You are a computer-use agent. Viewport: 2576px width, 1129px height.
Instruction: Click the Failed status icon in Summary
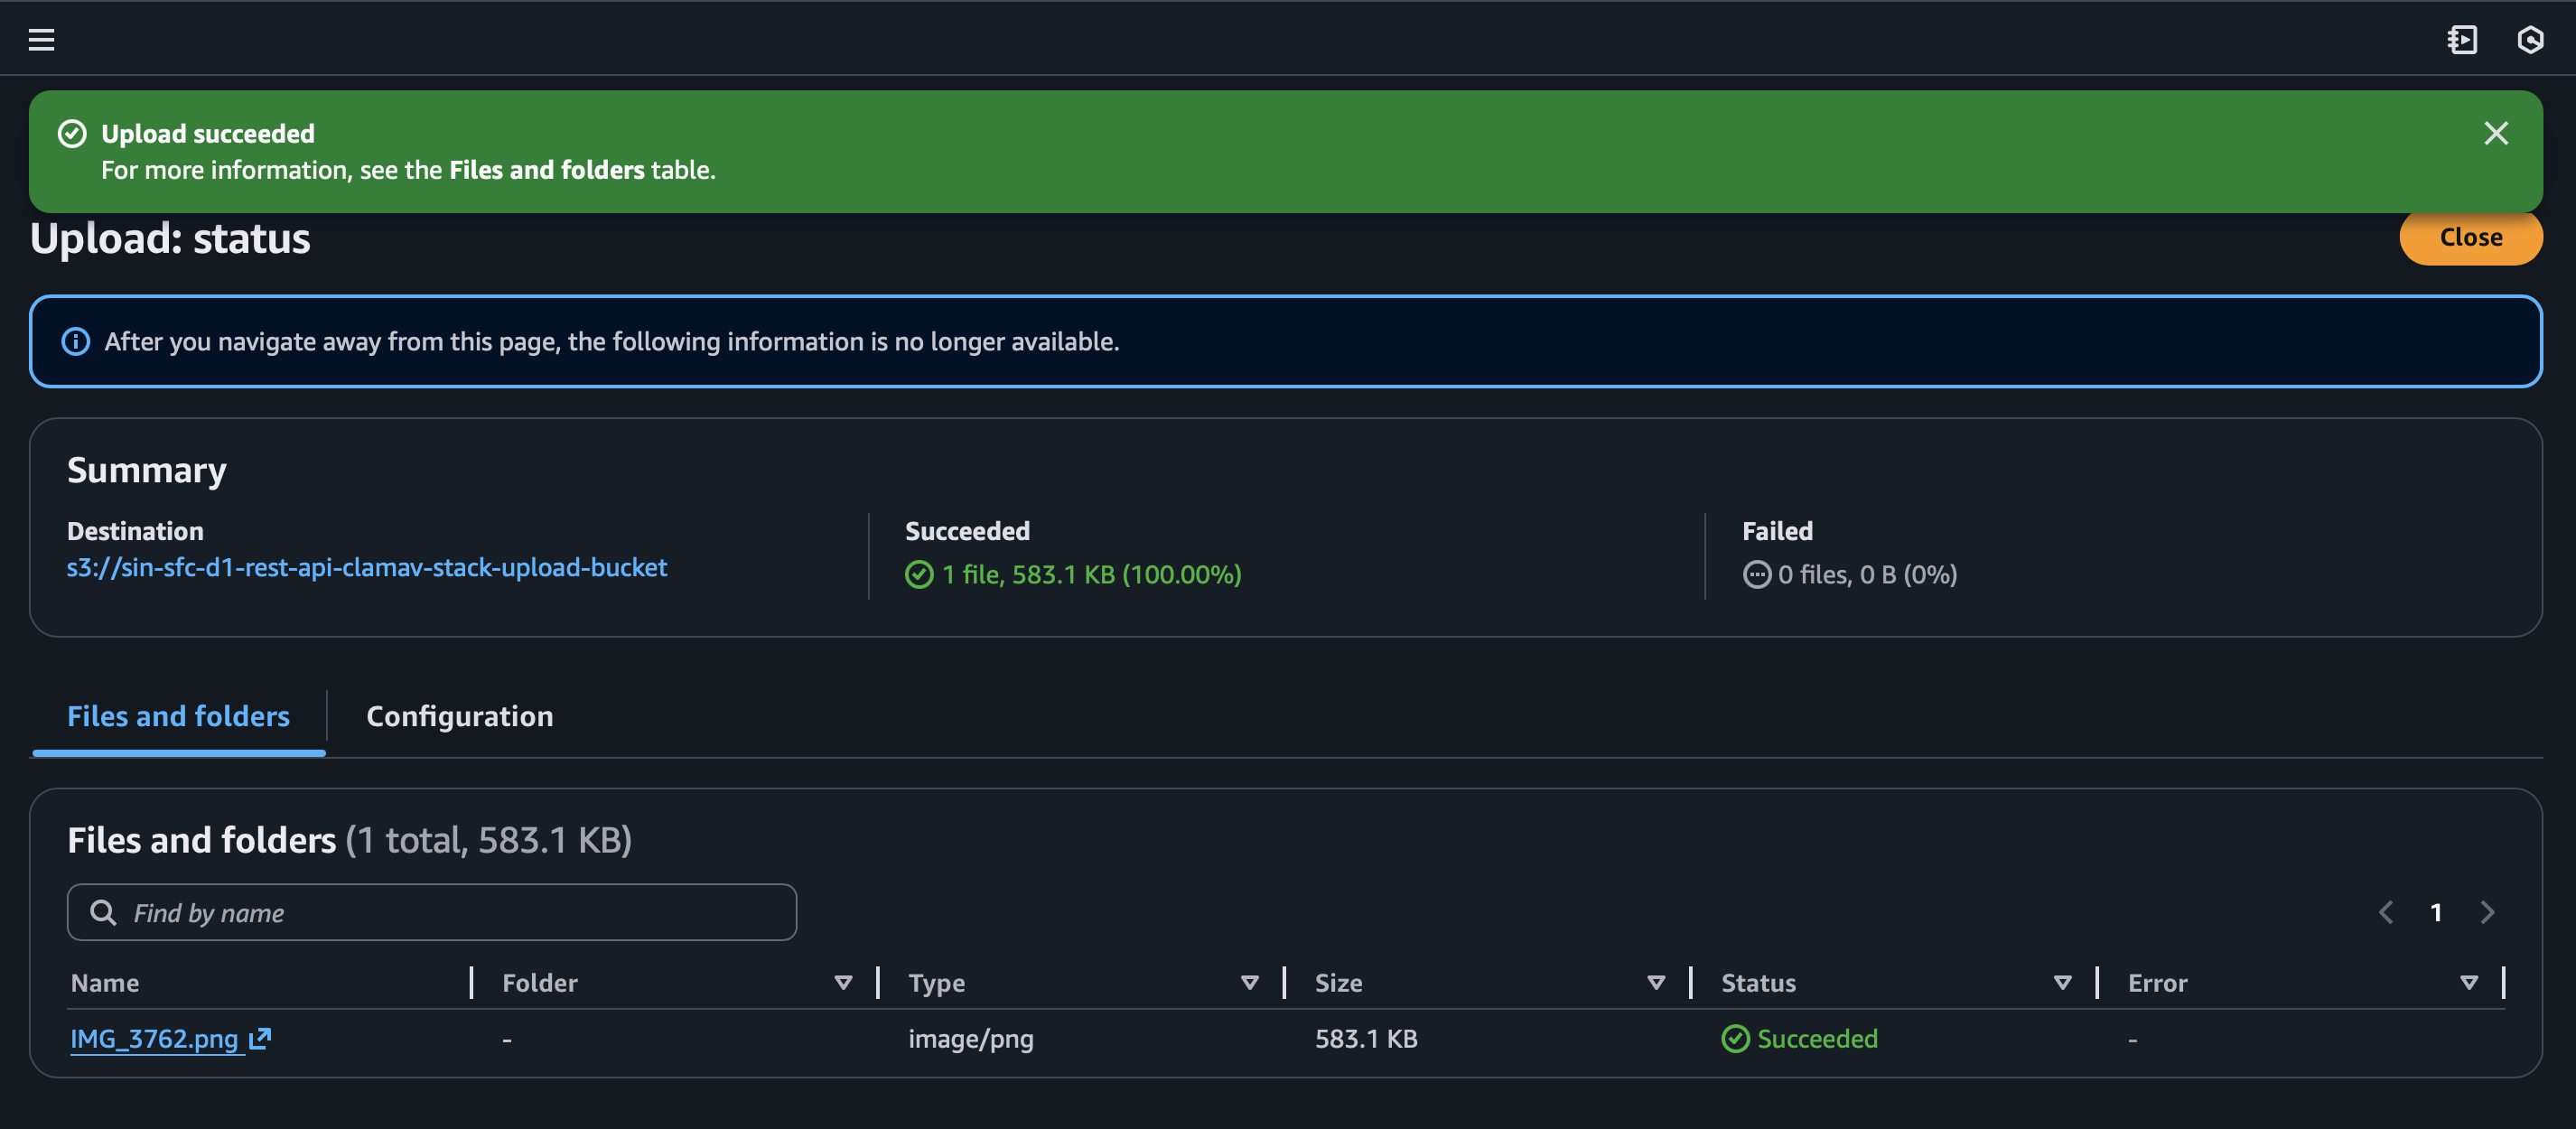(1756, 574)
